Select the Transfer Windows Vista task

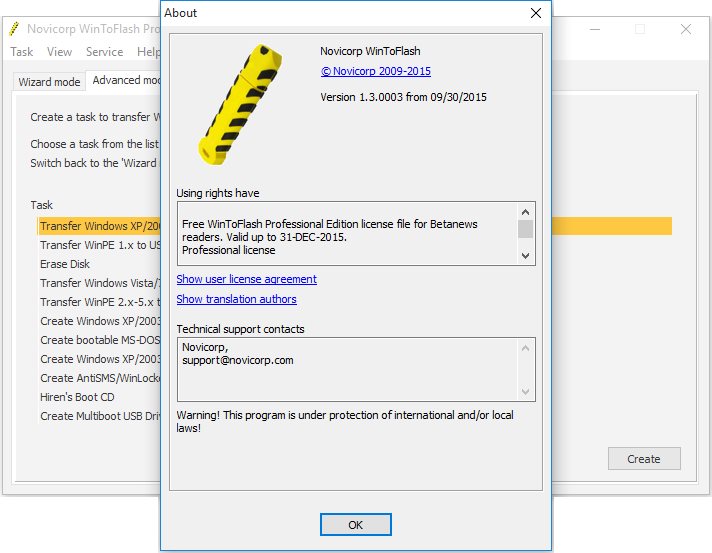99,283
